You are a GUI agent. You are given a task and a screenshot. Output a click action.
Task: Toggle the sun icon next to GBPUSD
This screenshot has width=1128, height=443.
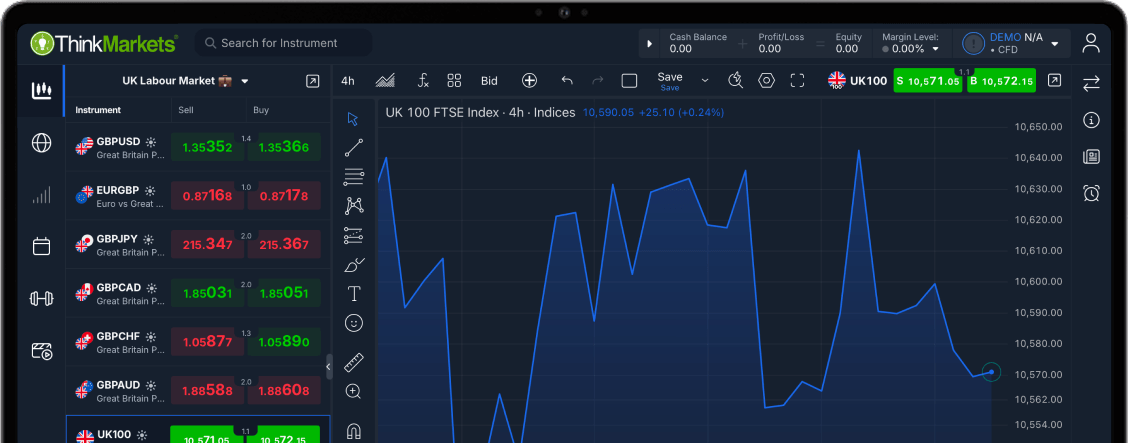point(151,142)
